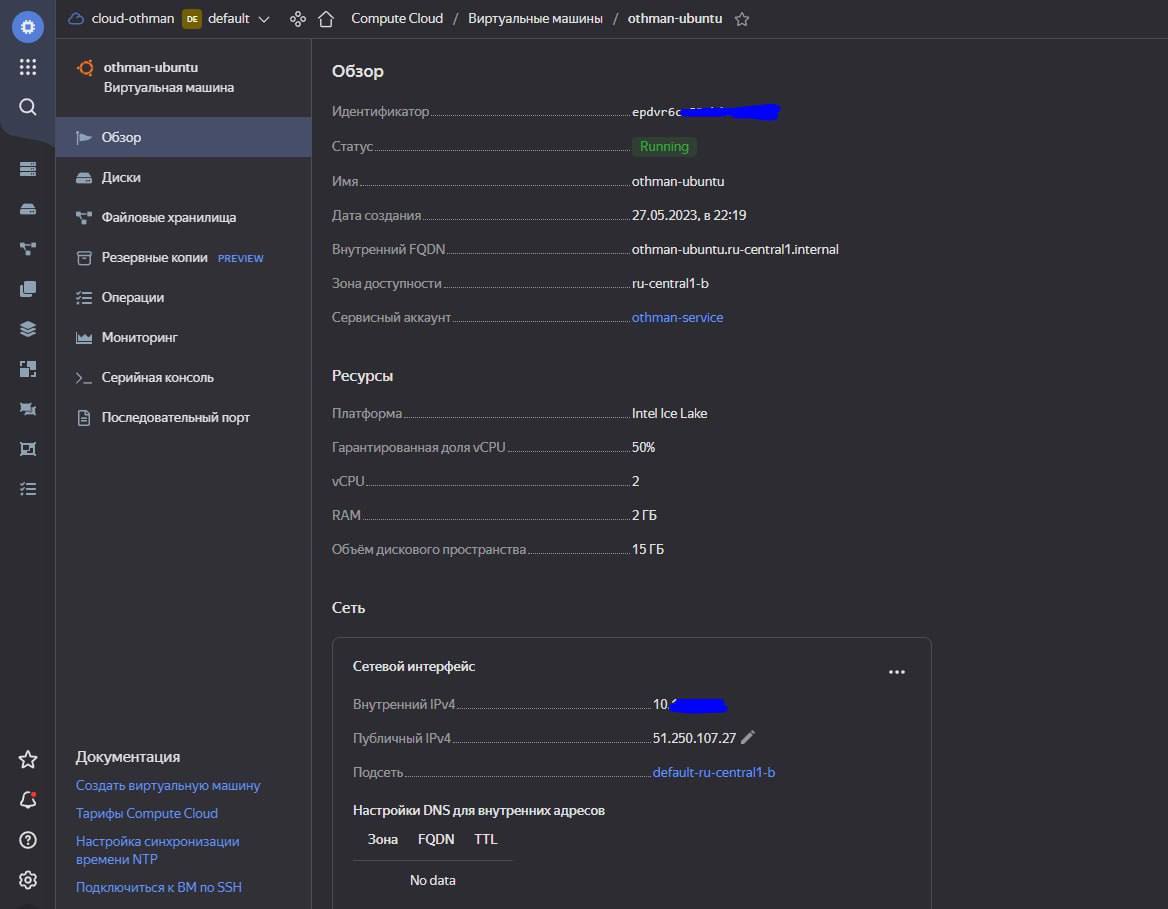Open Создать виртуальную машину documentation link

168,785
